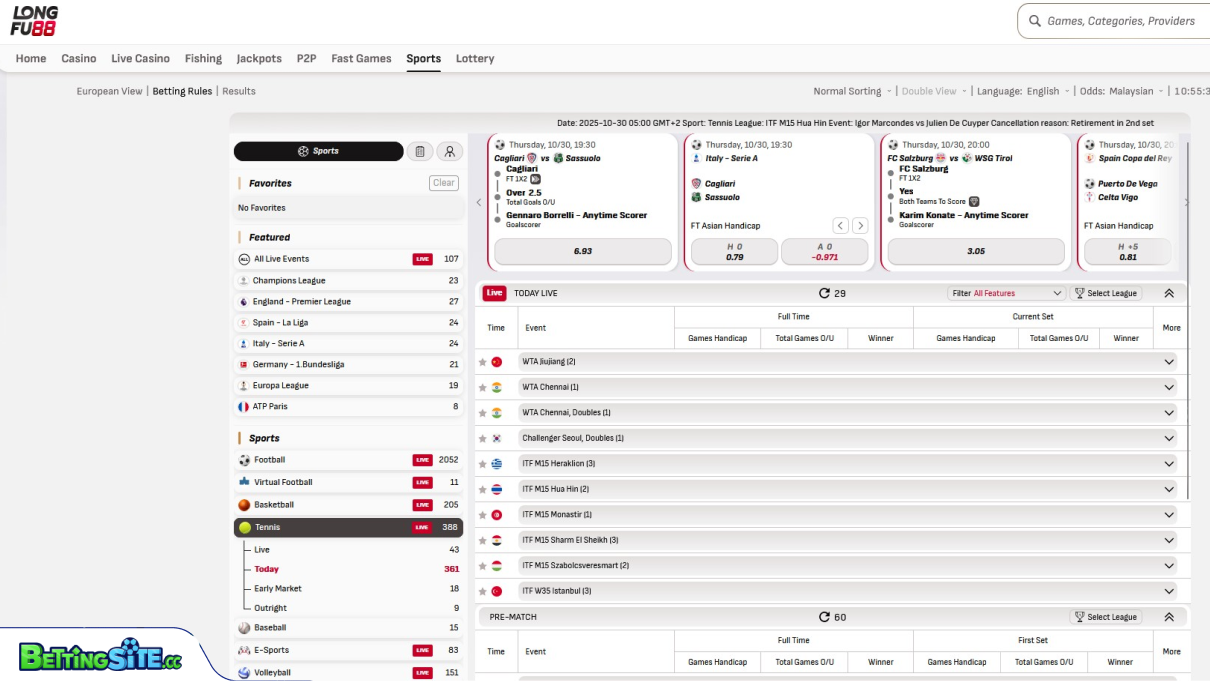Open the Filter All Features dropdown
The width and height of the screenshot is (1210, 681).
1007,293
